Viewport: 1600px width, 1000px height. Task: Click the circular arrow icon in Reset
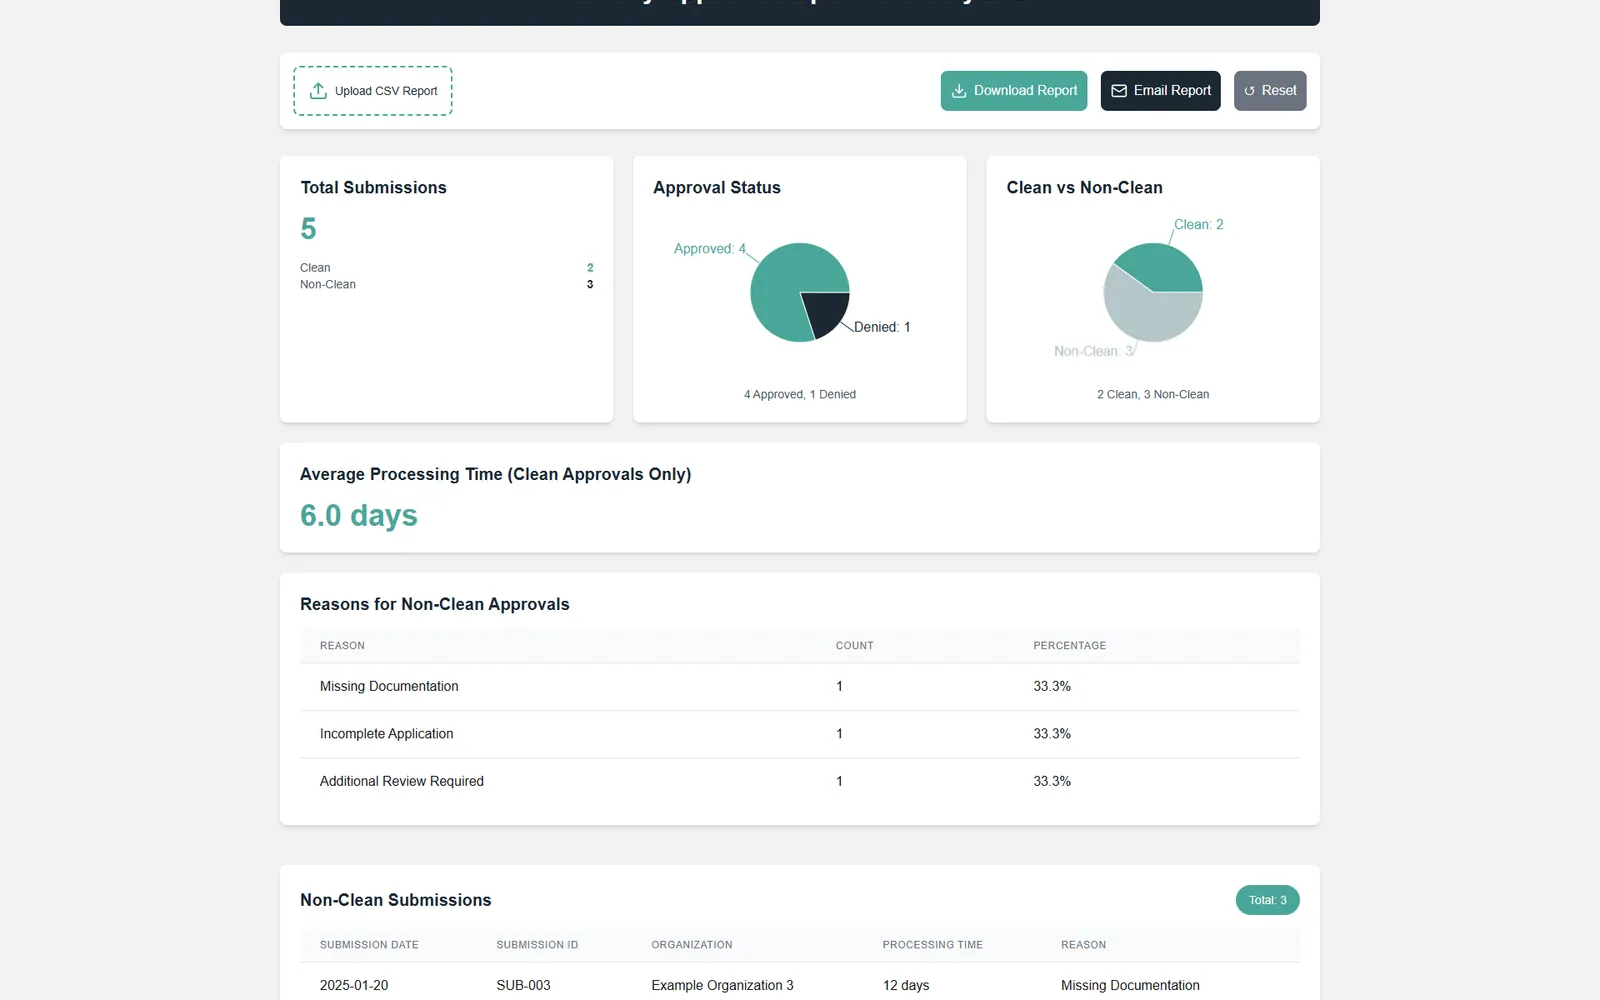(1249, 91)
